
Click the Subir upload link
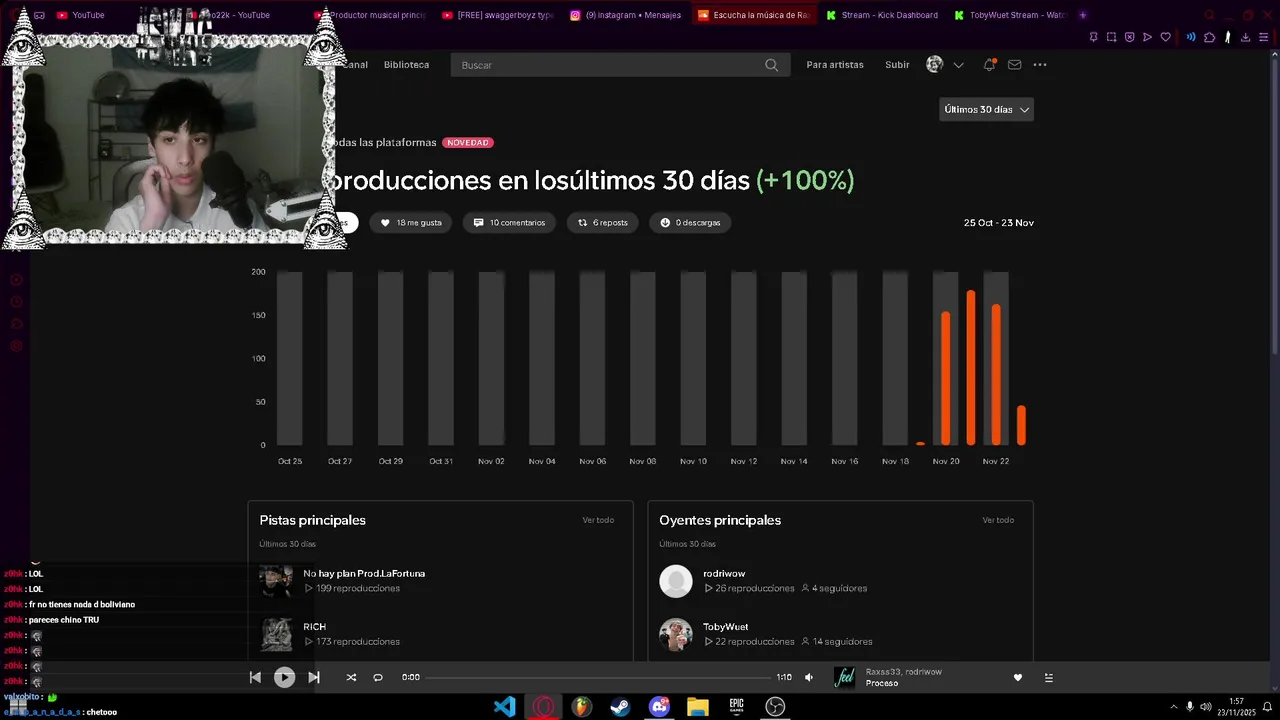(897, 65)
